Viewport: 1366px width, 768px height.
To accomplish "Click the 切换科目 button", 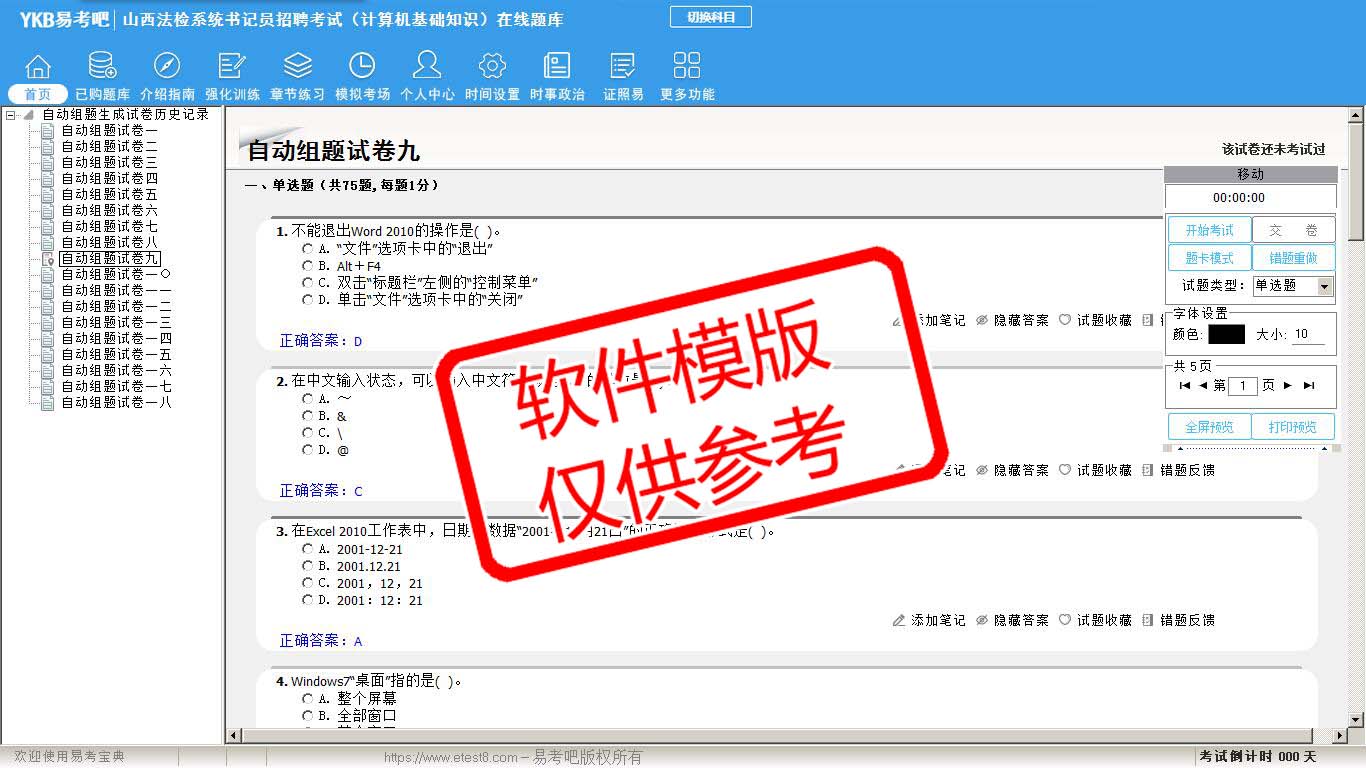I will pyautogui.click(x=710, y=17).
